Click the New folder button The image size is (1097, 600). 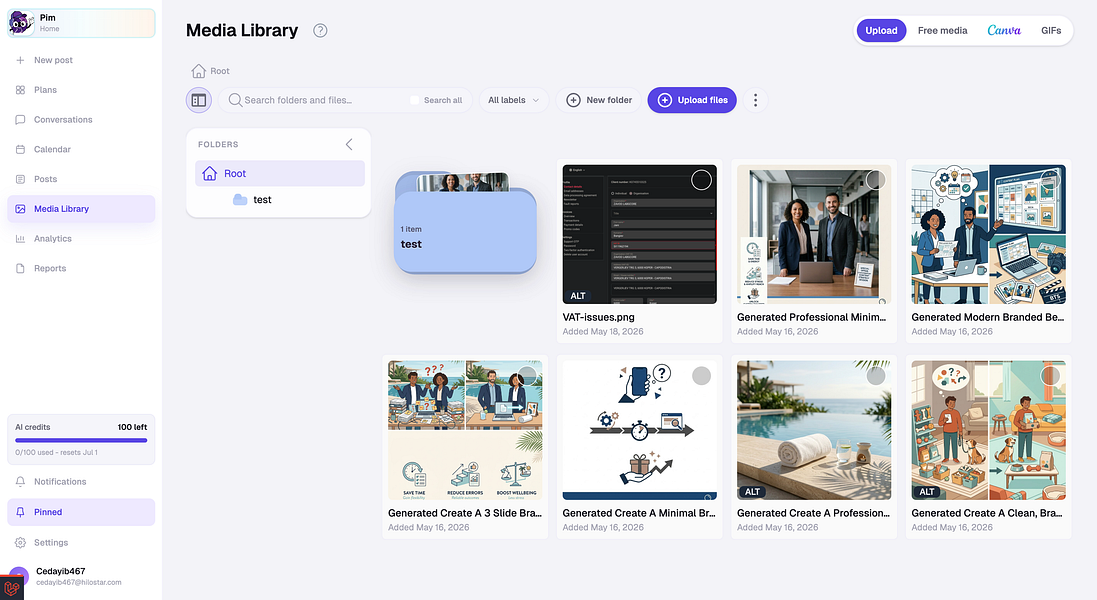(599, 100)
